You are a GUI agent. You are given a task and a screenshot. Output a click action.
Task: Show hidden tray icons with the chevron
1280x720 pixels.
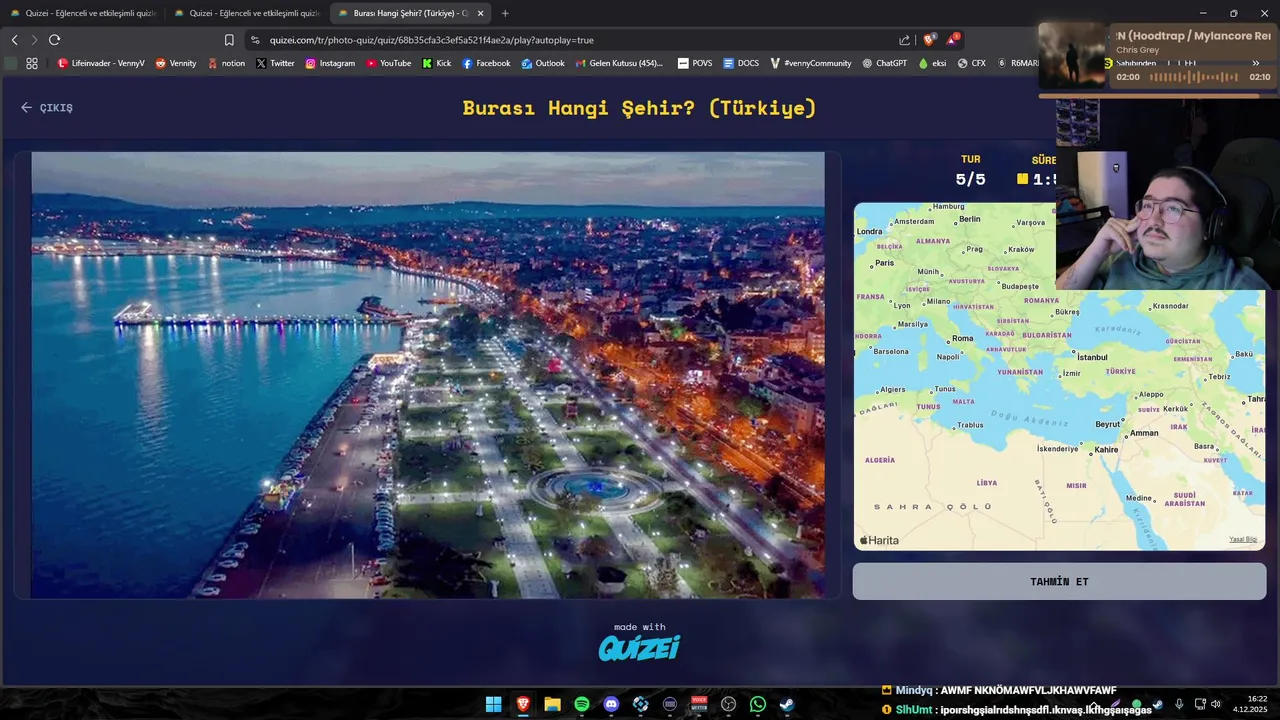1095,704
